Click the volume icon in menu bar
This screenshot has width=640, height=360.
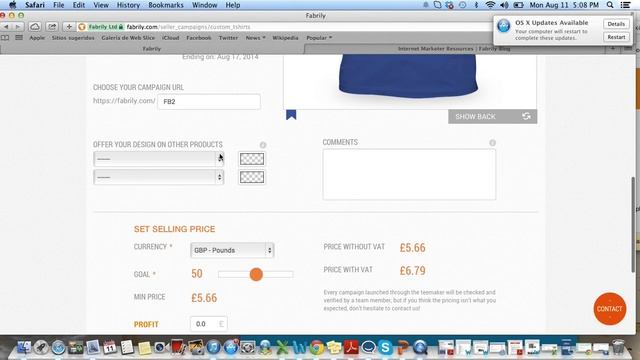pyautogui.click(x=504, y=5)
